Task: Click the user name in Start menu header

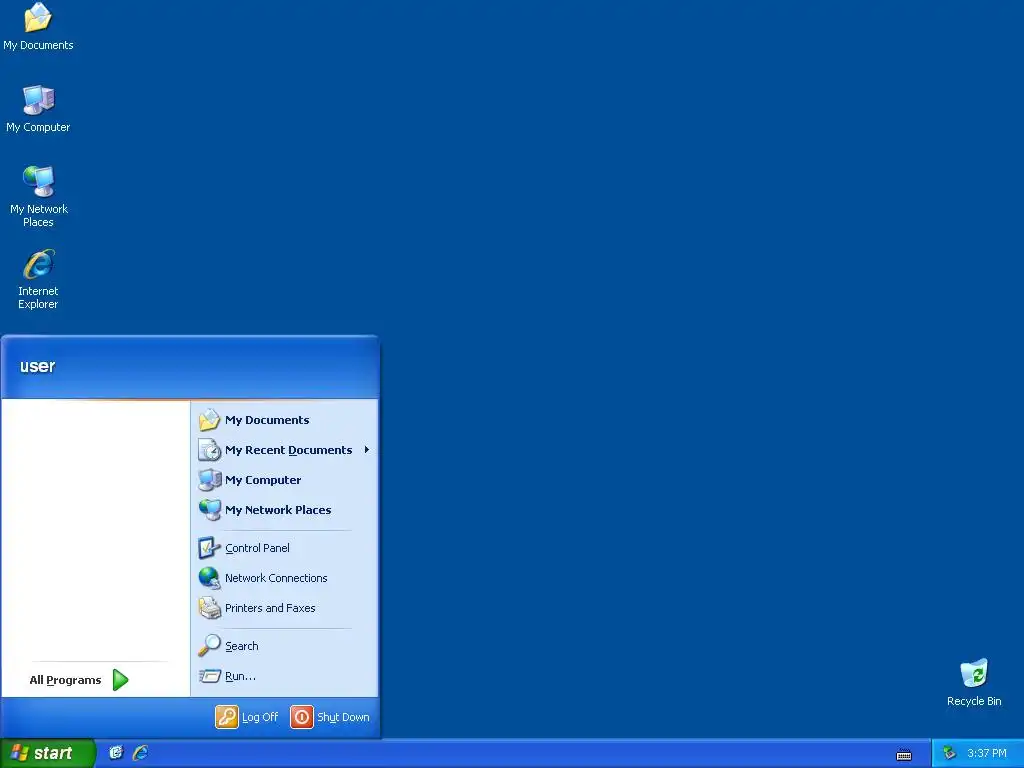Action: click(x=37, y=366)
